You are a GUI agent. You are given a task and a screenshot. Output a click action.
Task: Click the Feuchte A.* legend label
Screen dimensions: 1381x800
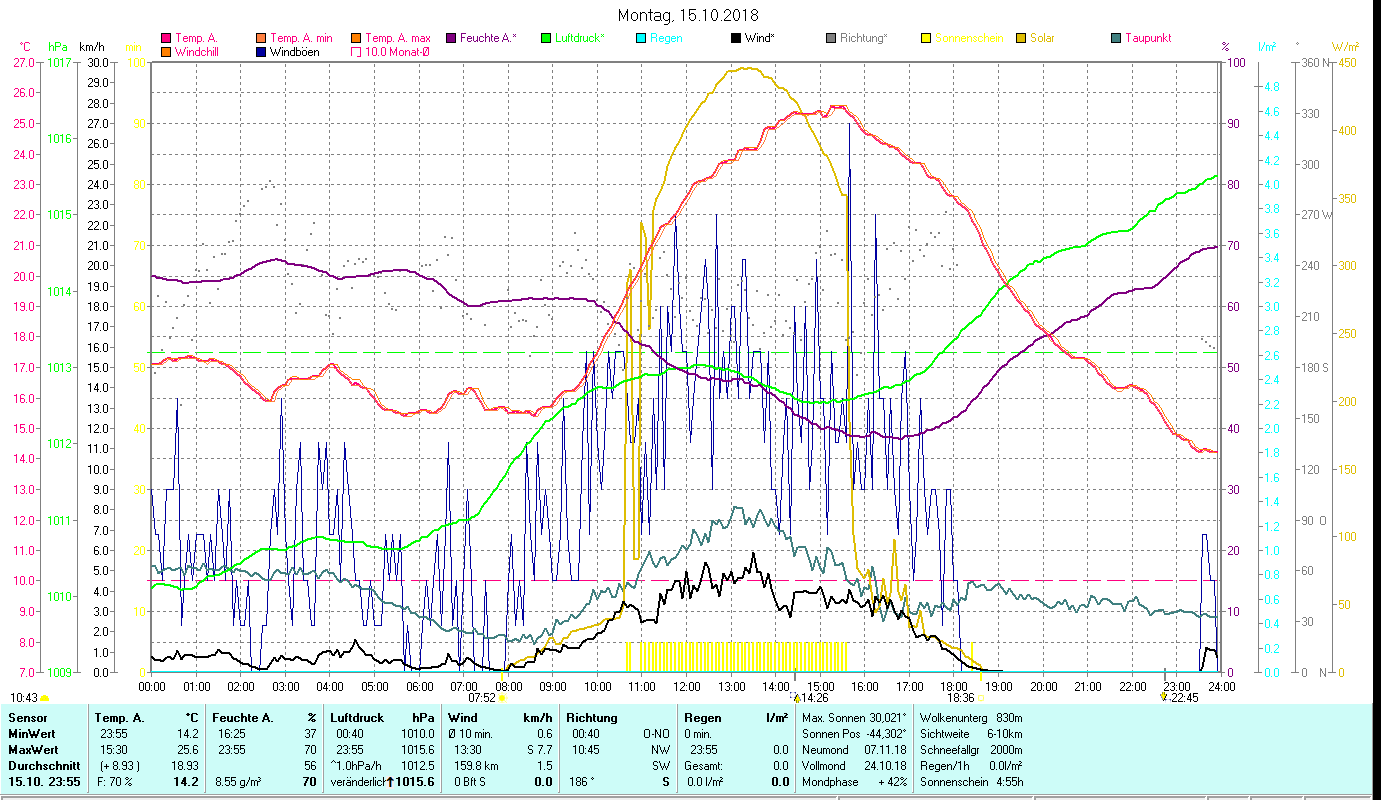coord(488,38)
